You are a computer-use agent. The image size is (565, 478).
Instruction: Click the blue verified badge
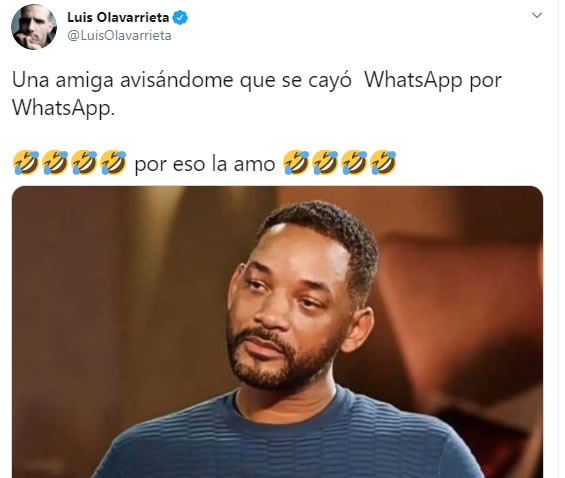[180, 17]
